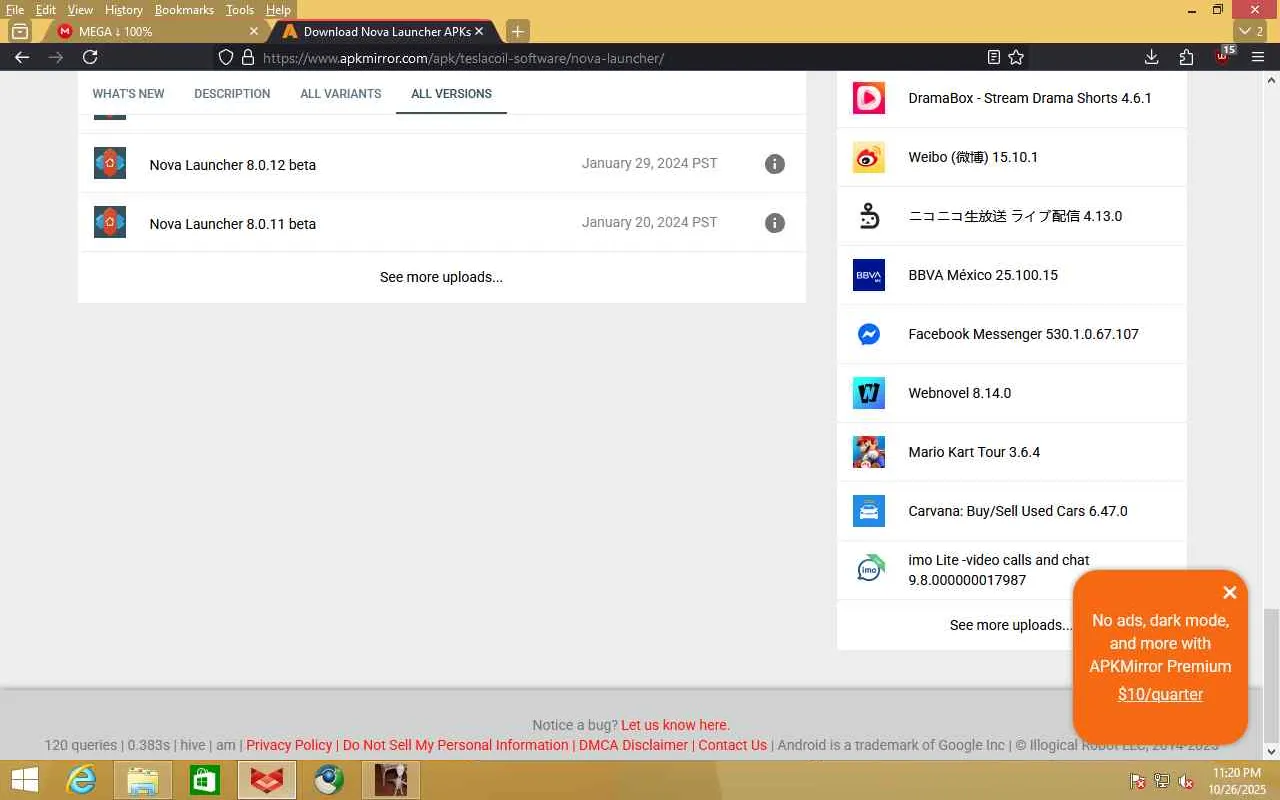Click the BBVA México app icon
This screenshot has height=800, width=1280.
point(869,275)
